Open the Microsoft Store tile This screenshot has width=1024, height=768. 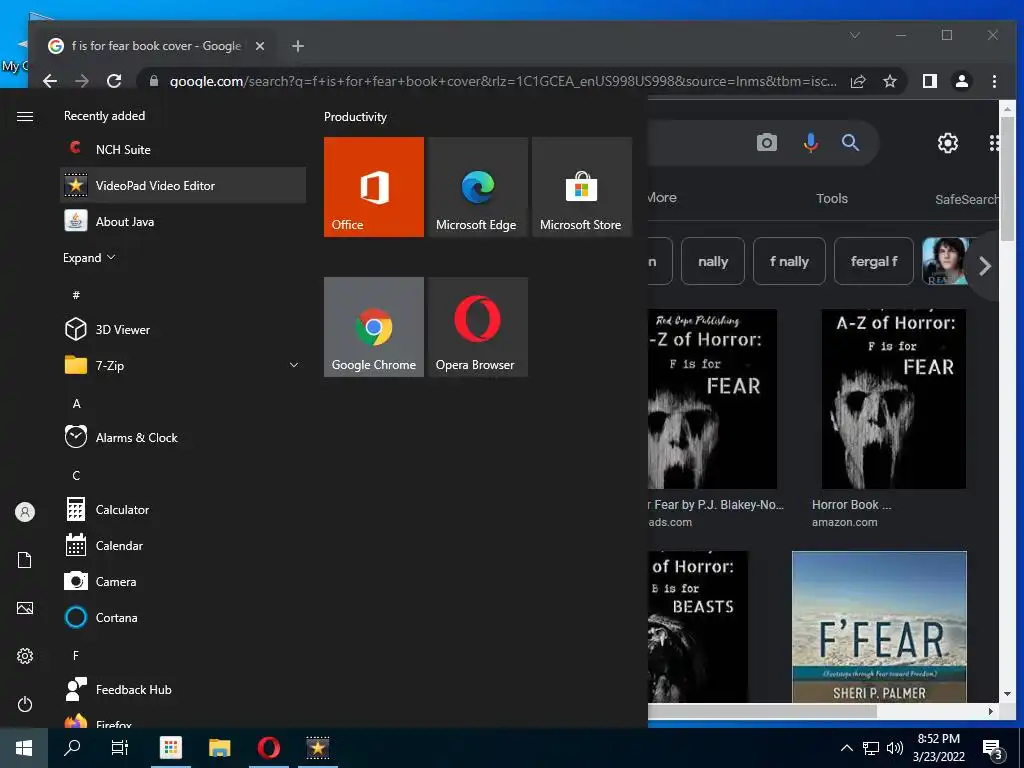pos(582,187)
